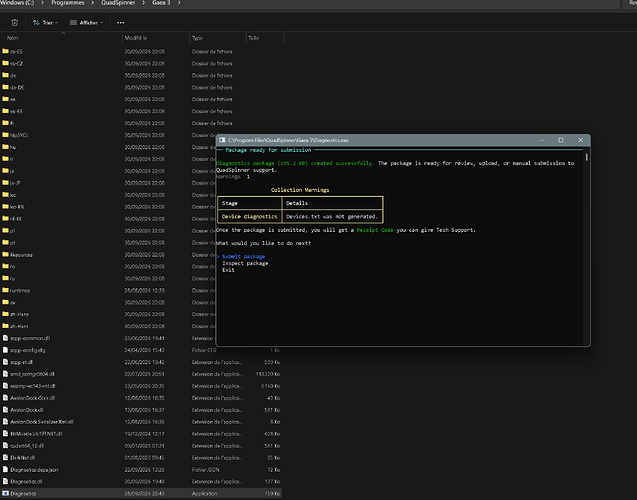
Task: Click the Windows (C:) breadcrumb
Action: 17,3
